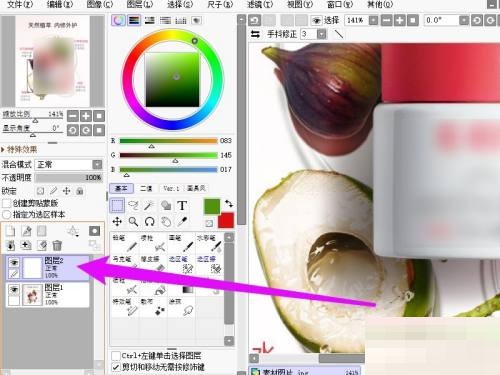Select layer 图层1 in layer list
Screen dimensions: 500x375
tap(48, 294)
